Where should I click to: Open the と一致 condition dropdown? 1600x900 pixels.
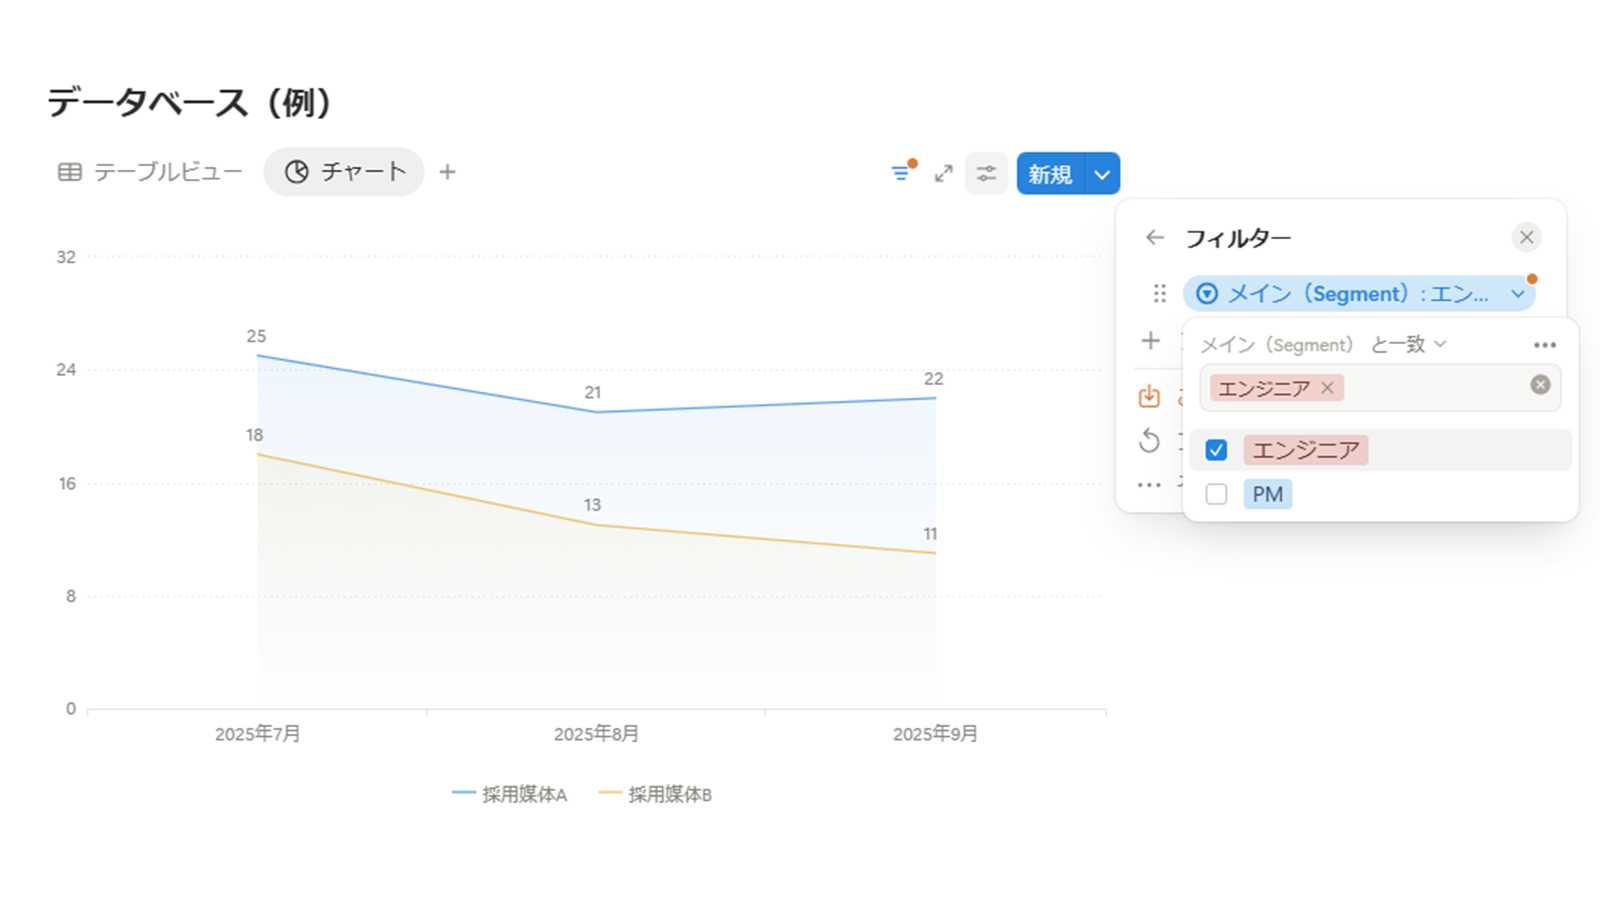(x=1408, y=344)
